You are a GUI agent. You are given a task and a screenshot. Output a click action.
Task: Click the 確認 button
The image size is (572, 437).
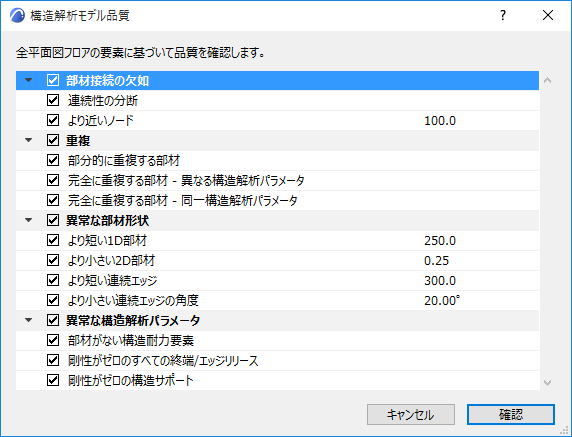[x=511, y=414]
